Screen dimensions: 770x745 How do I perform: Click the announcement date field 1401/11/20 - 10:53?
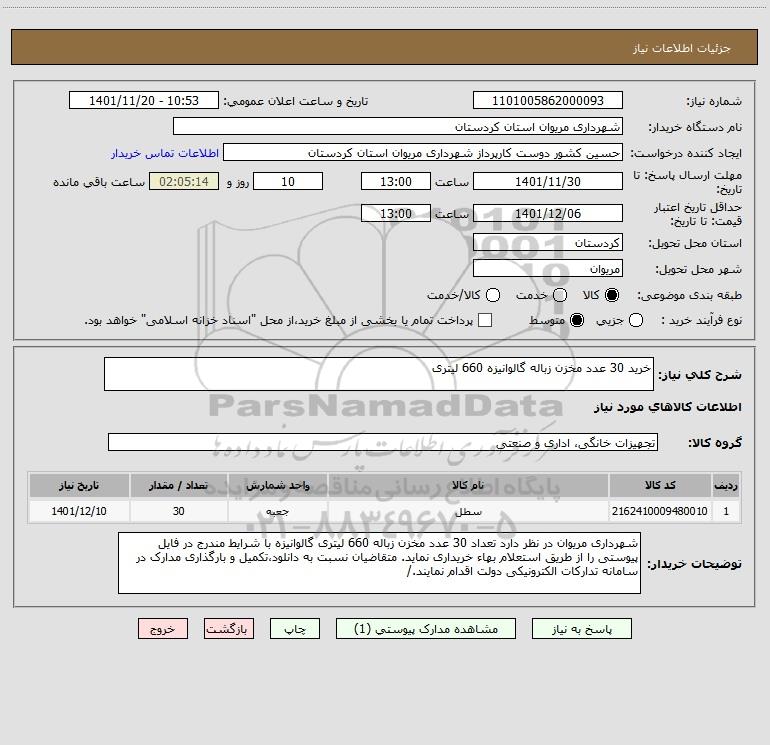(143, 101)
